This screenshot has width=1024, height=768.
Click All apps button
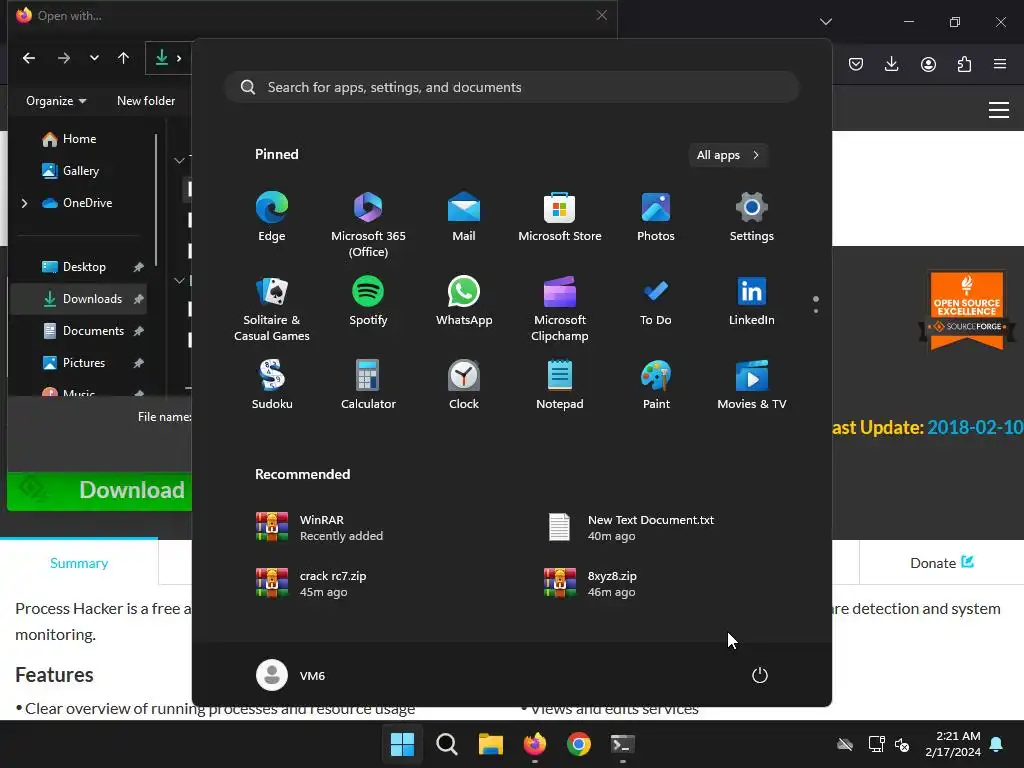click(728, 155)
